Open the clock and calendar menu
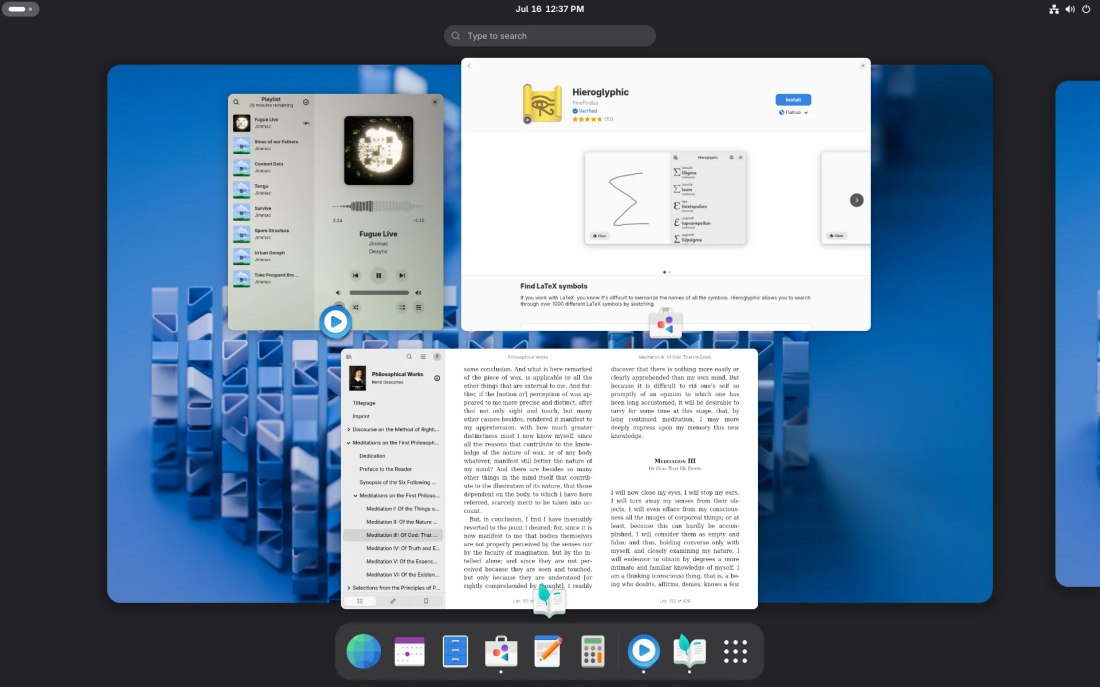Image resolution: width=1100 pixels, height=687 pixels. (550, 9)
